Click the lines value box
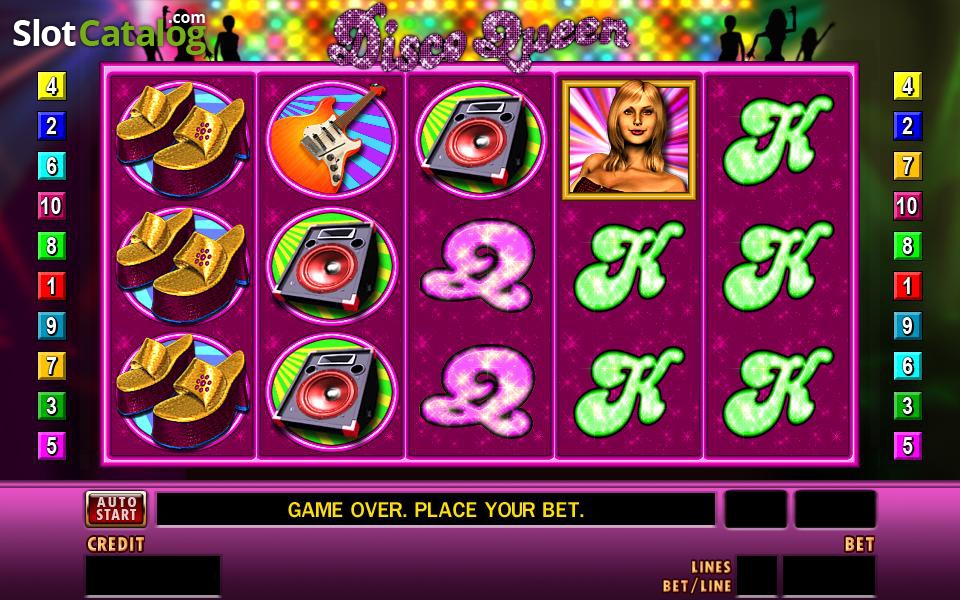 (757, 576)
